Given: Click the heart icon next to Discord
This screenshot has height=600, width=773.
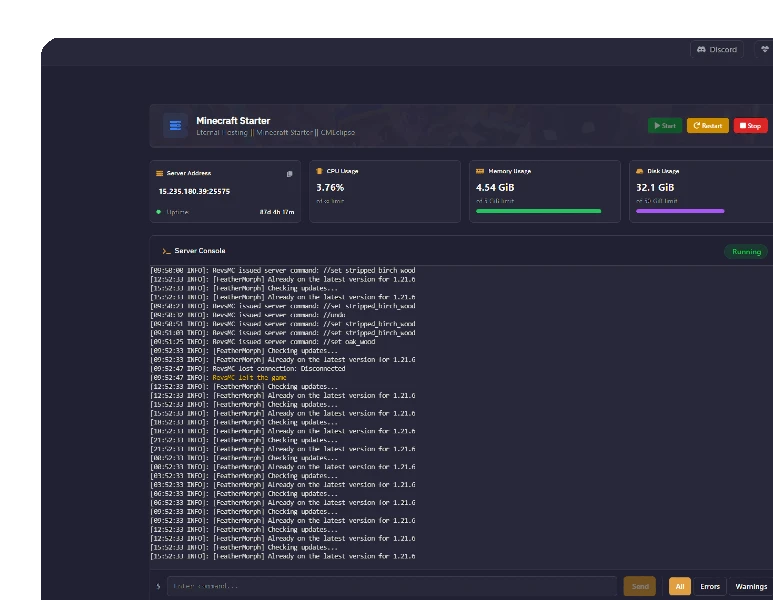Looking at the screenshot, I should point(765,49).
